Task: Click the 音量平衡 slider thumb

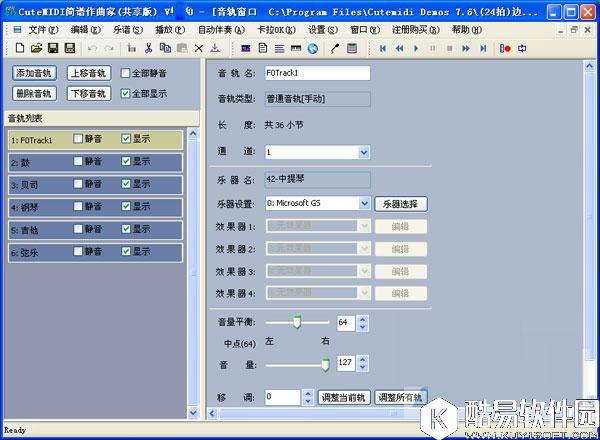Action: 297,322
